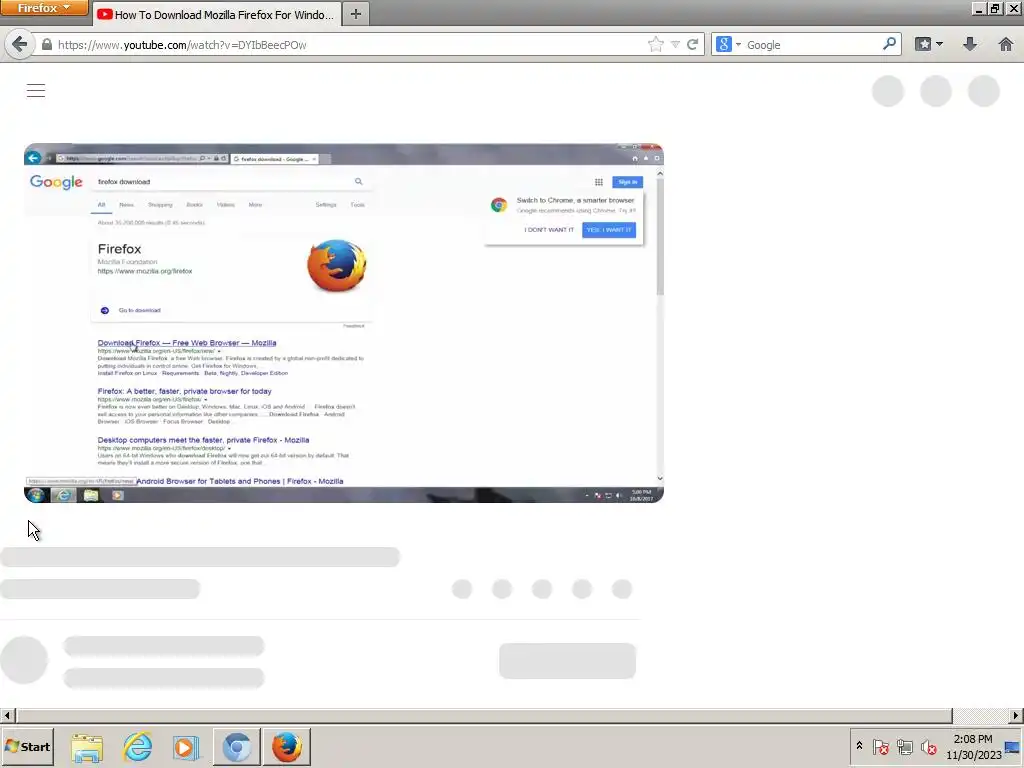Click the network status tray icon

pos(904,746)
